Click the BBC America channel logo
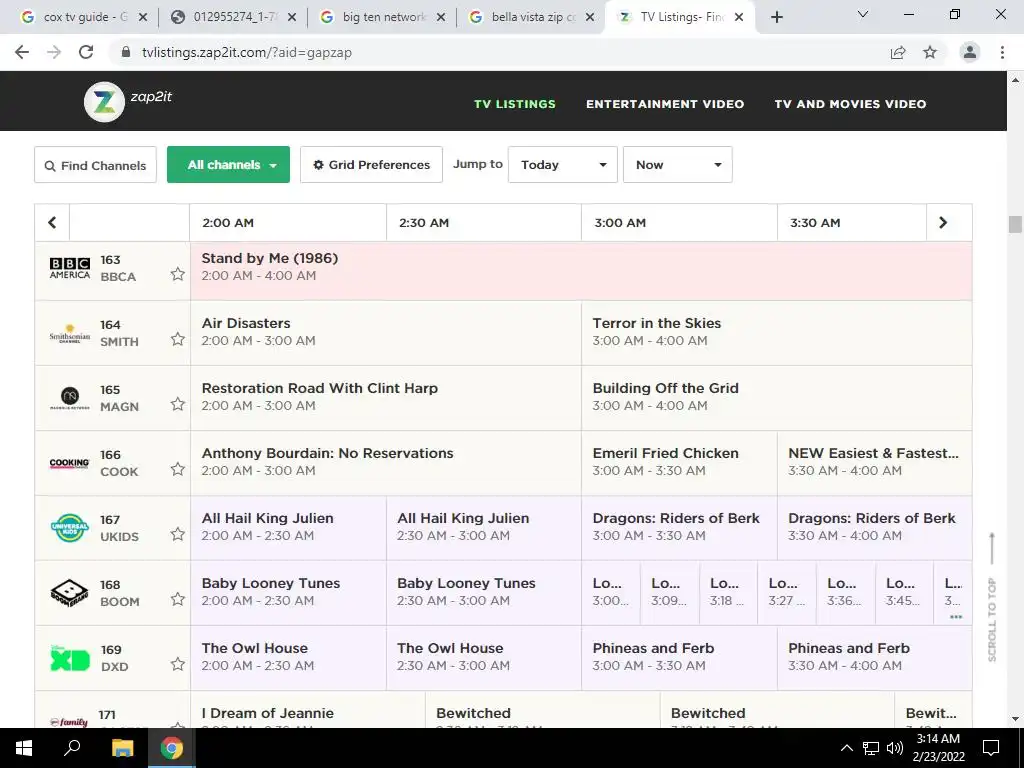1024x768 pixels. point(70,268)
